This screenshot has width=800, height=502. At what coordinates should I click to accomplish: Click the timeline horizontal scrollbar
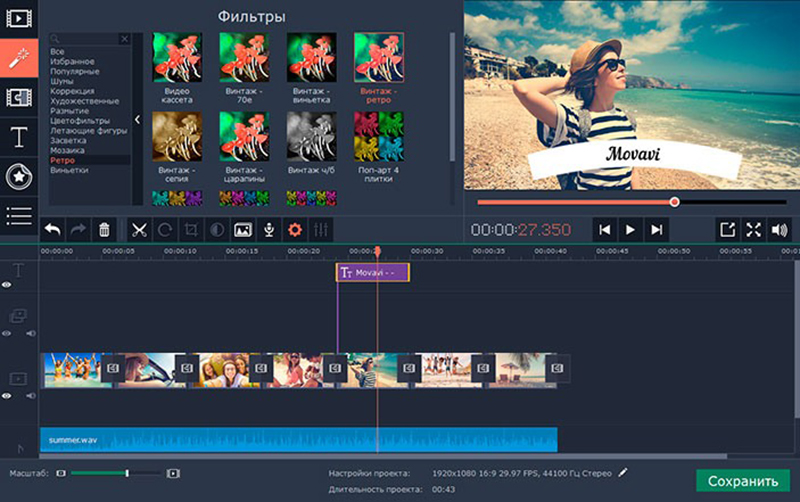tap(384, 456)
